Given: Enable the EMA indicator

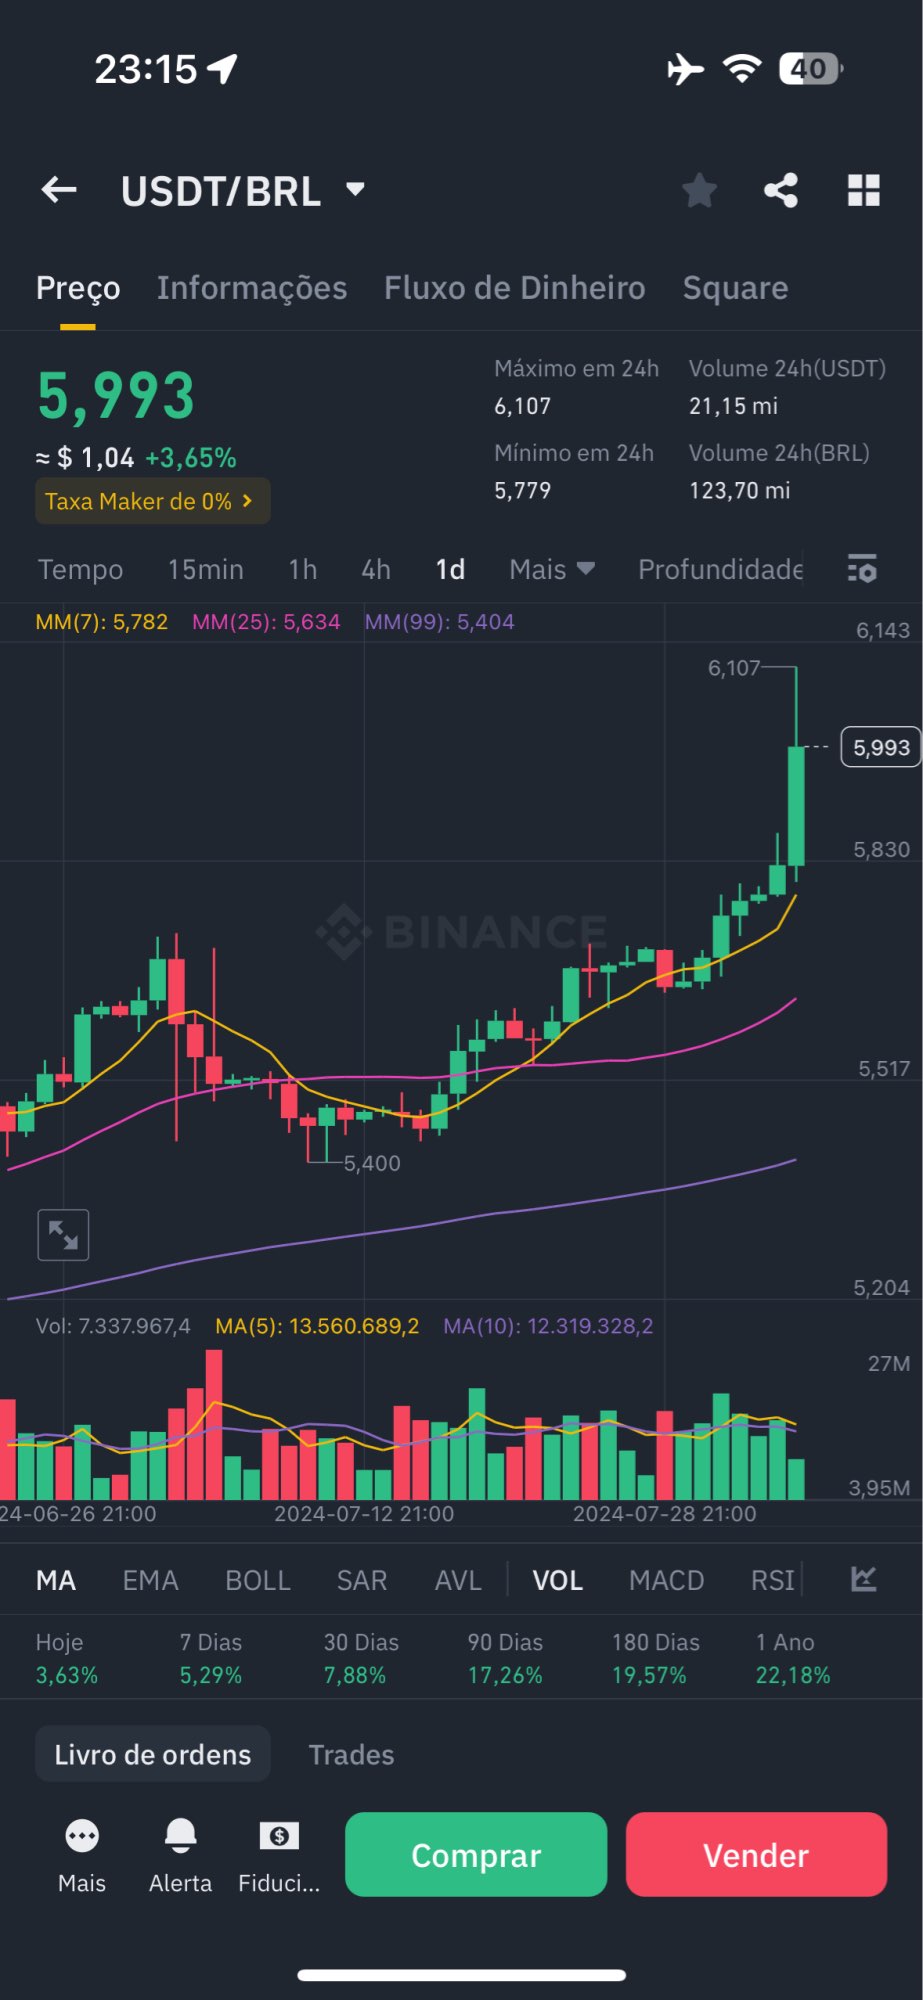Looking at the screenshot, I should [x=150, y=1581].
